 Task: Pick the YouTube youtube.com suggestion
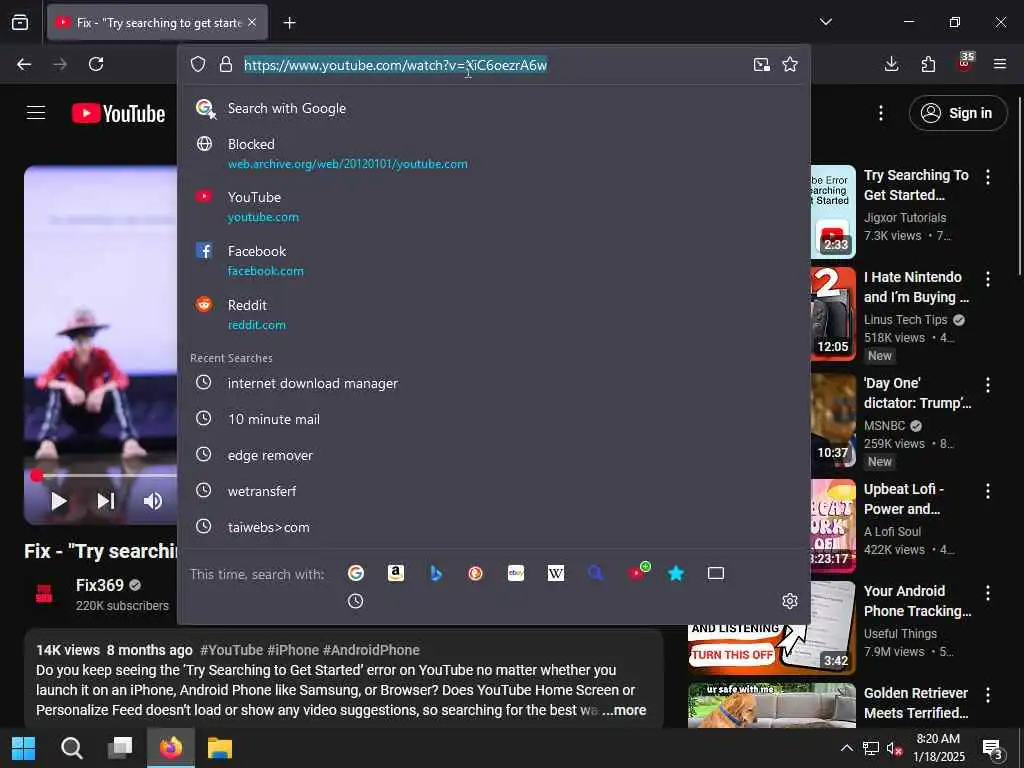point(494,206)
